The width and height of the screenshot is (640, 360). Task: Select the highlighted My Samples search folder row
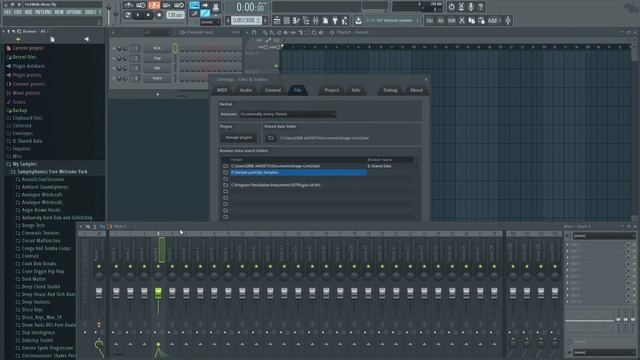pos(298,173)
